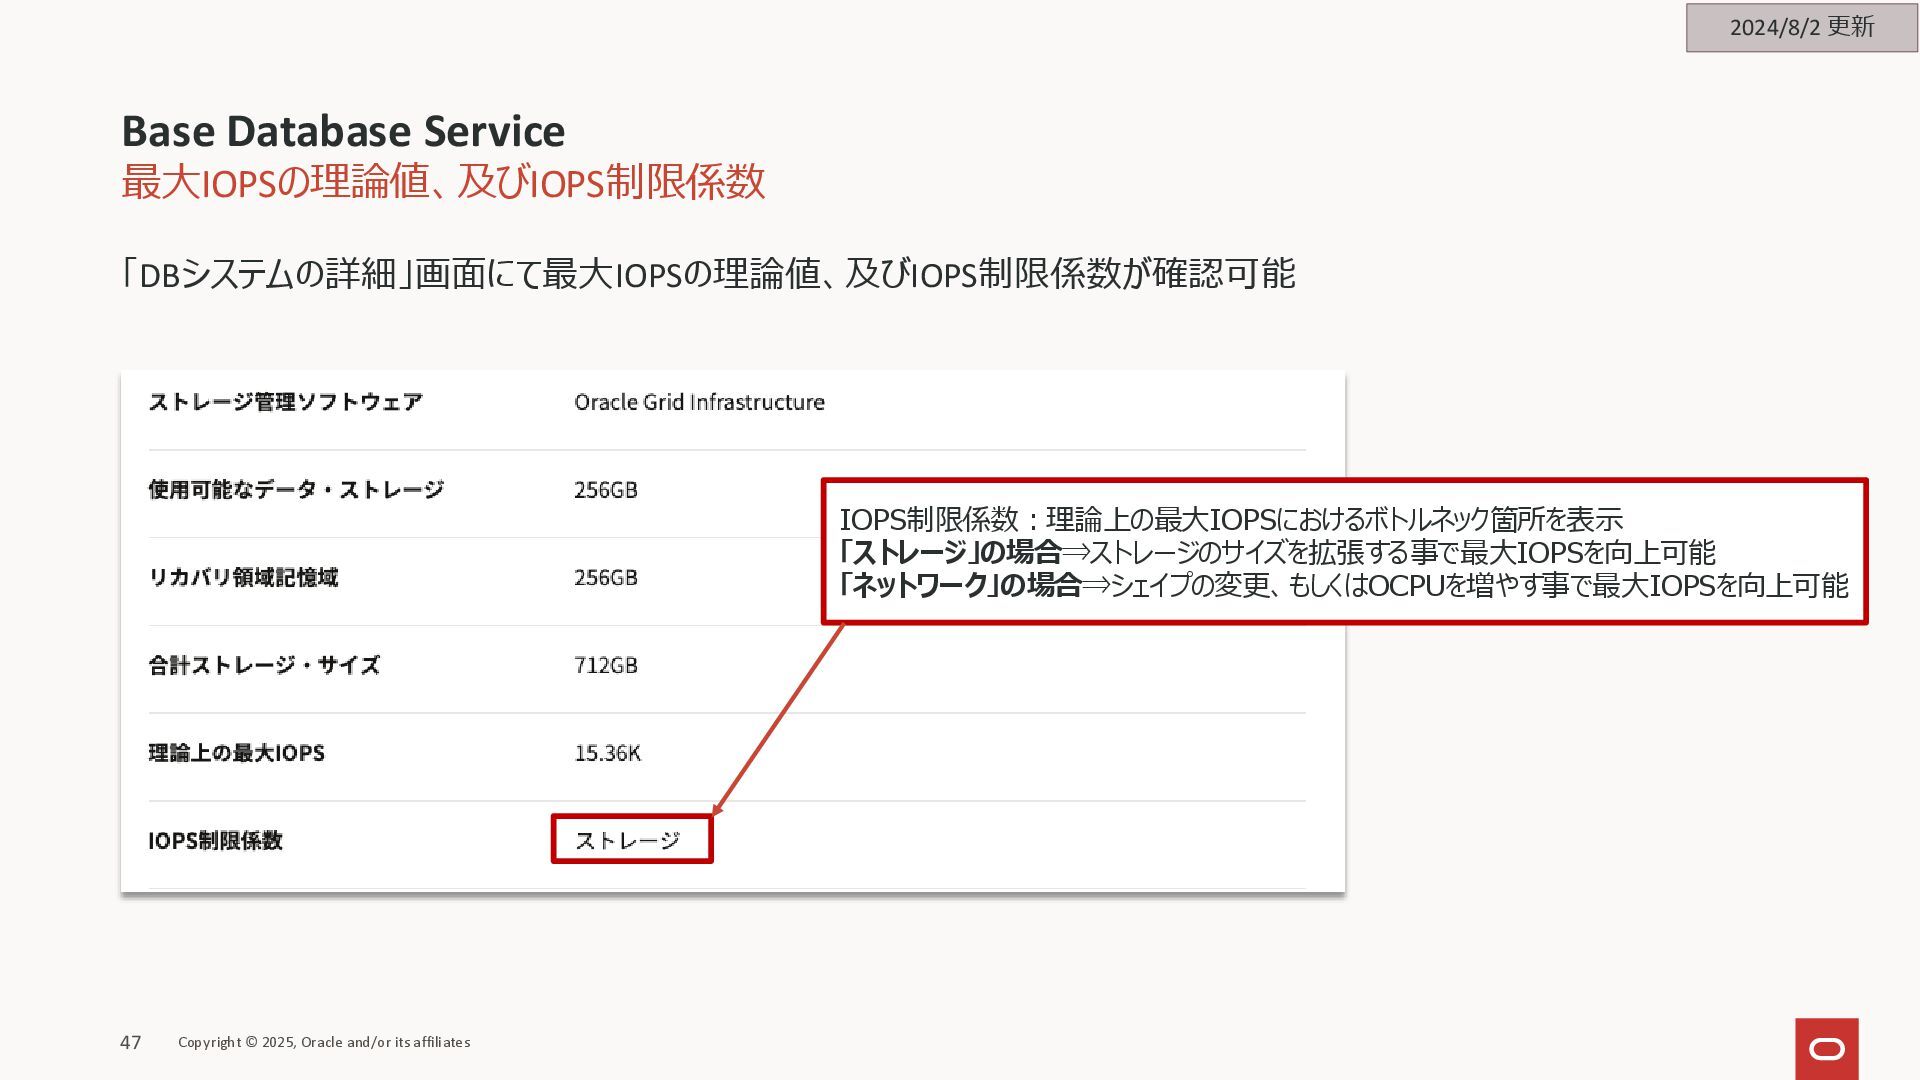
Task: Click the '合計ストレージ・サイズ' label
Action: (x=264, y=665)
